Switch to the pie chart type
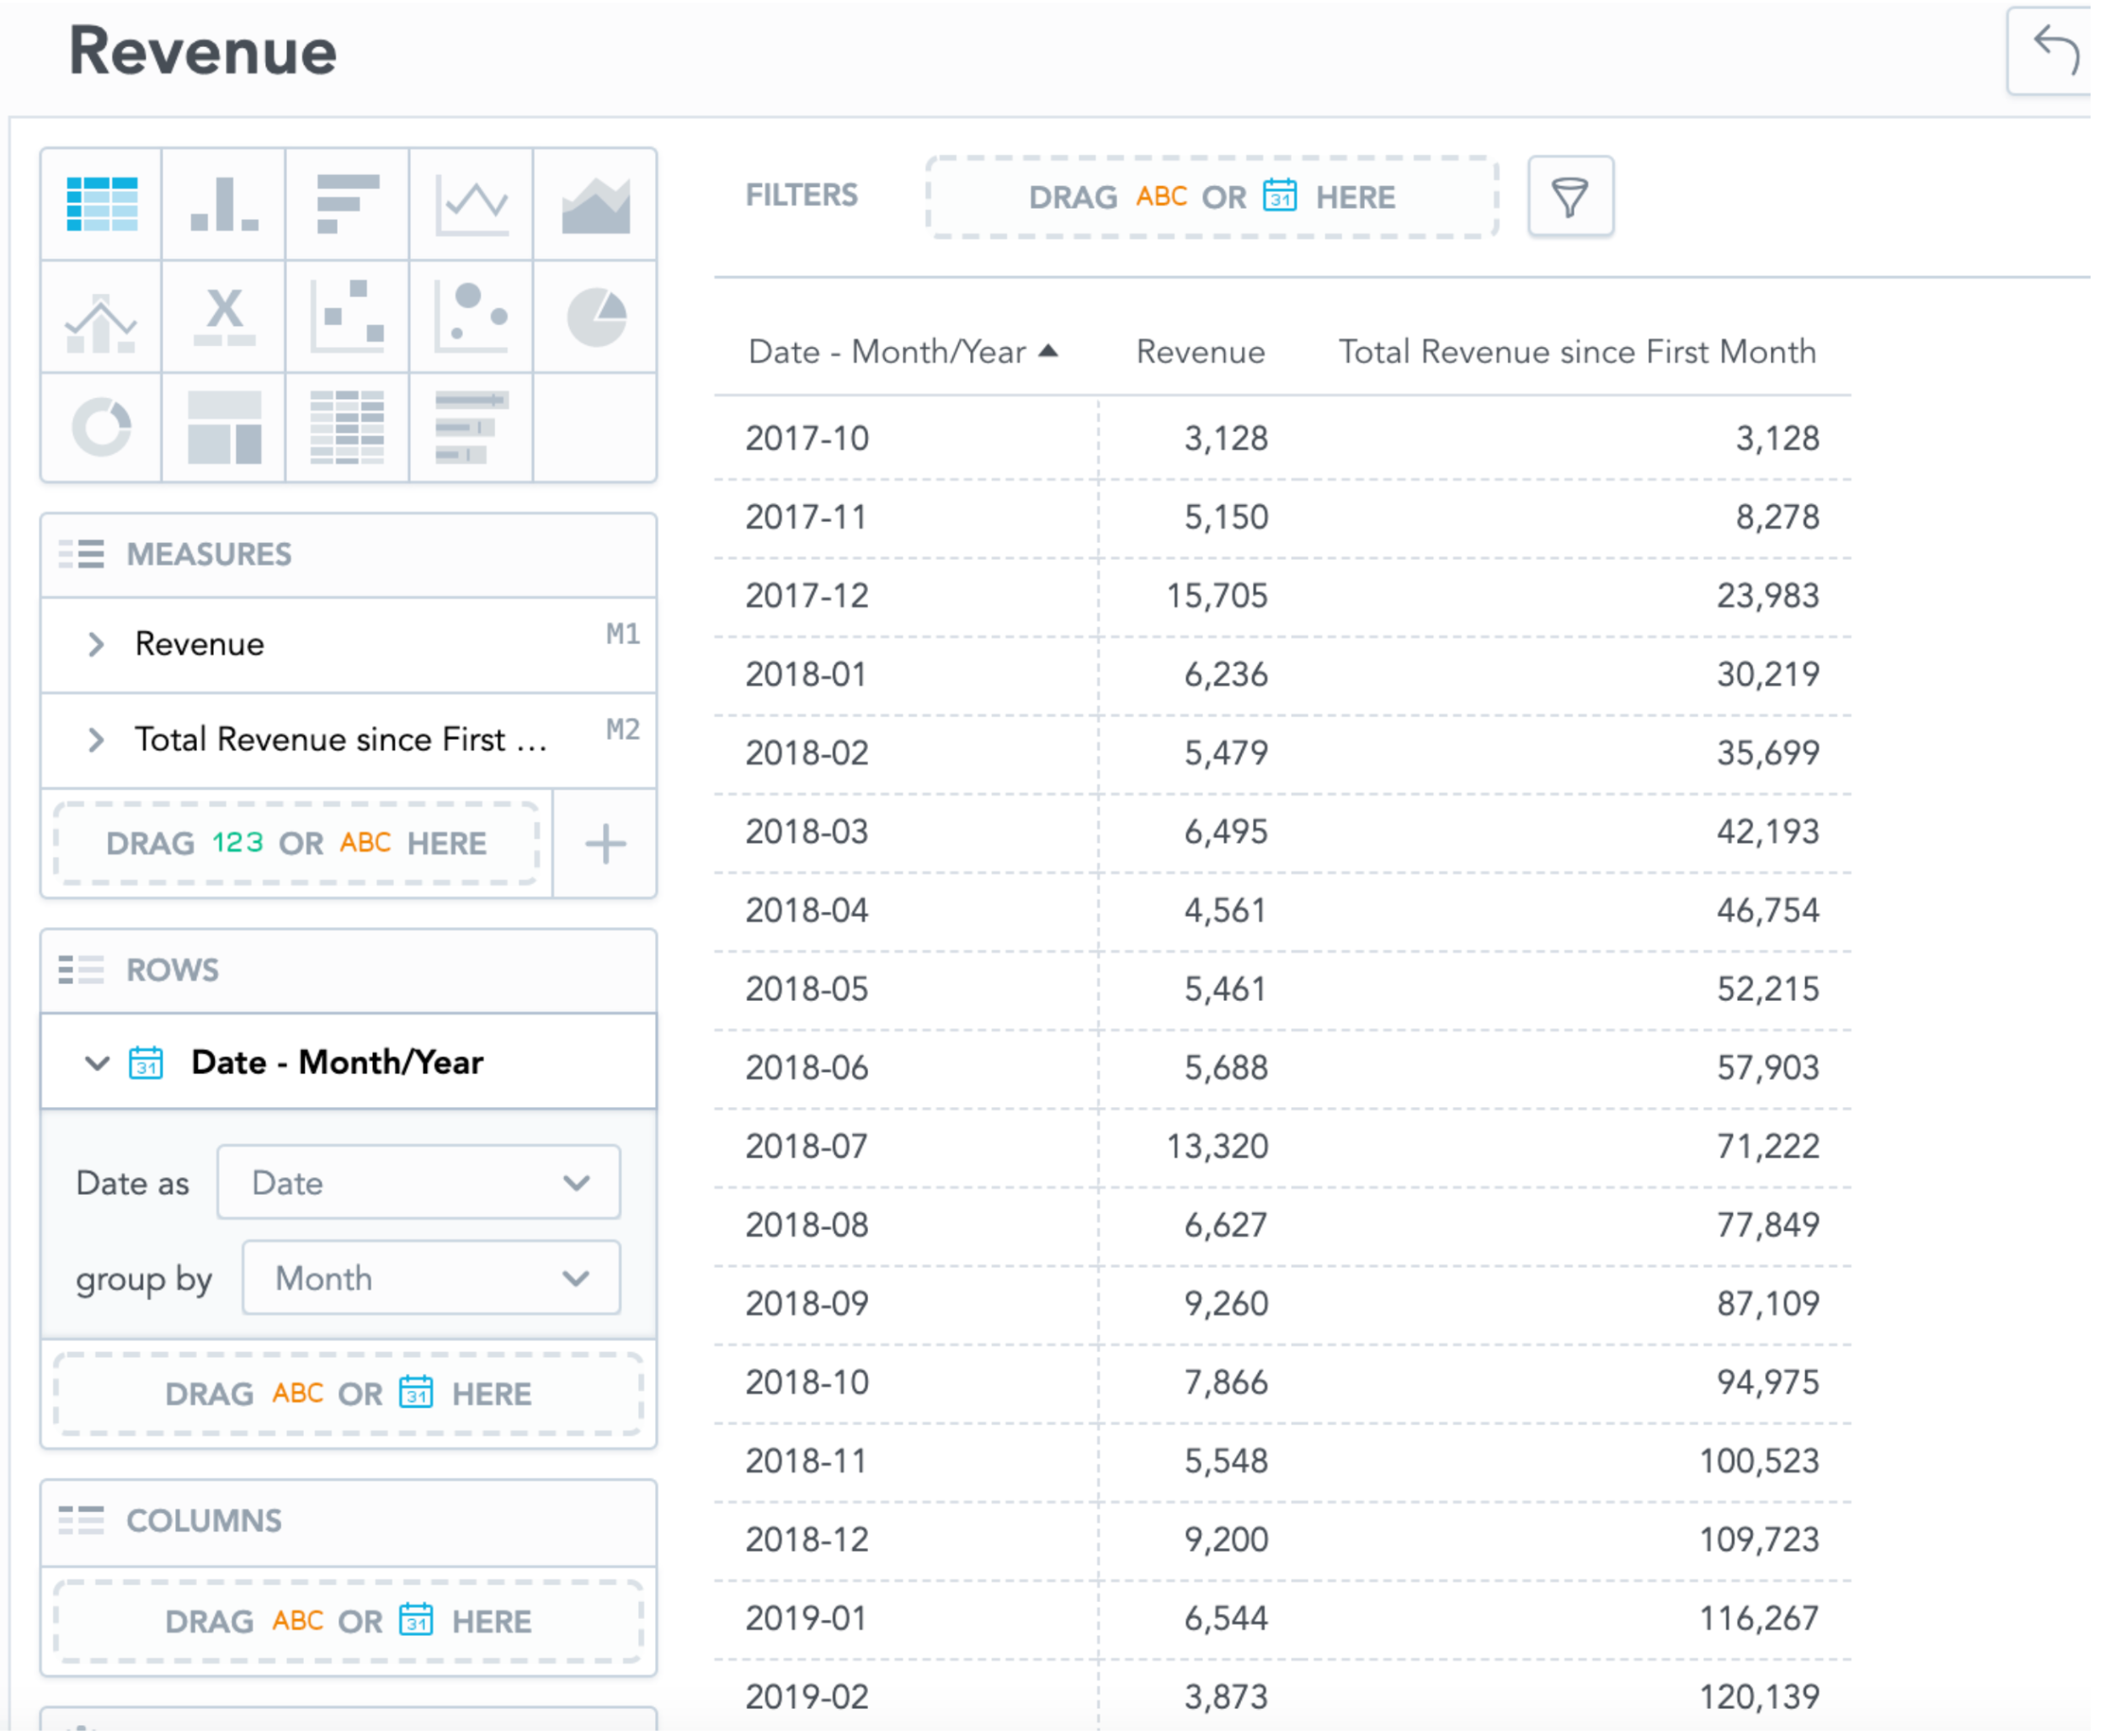2105x1736 pixels. pos(595,318)
